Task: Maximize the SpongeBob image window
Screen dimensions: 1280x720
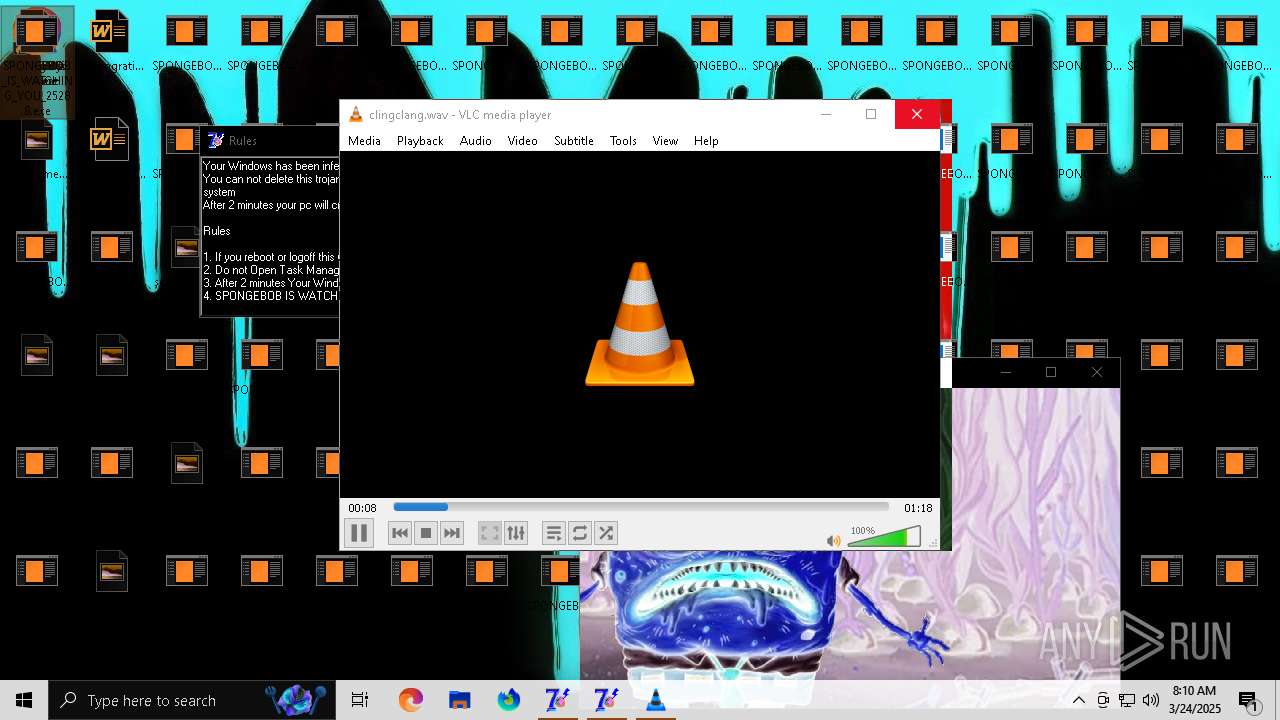Action: click(x=1051, y=372)
